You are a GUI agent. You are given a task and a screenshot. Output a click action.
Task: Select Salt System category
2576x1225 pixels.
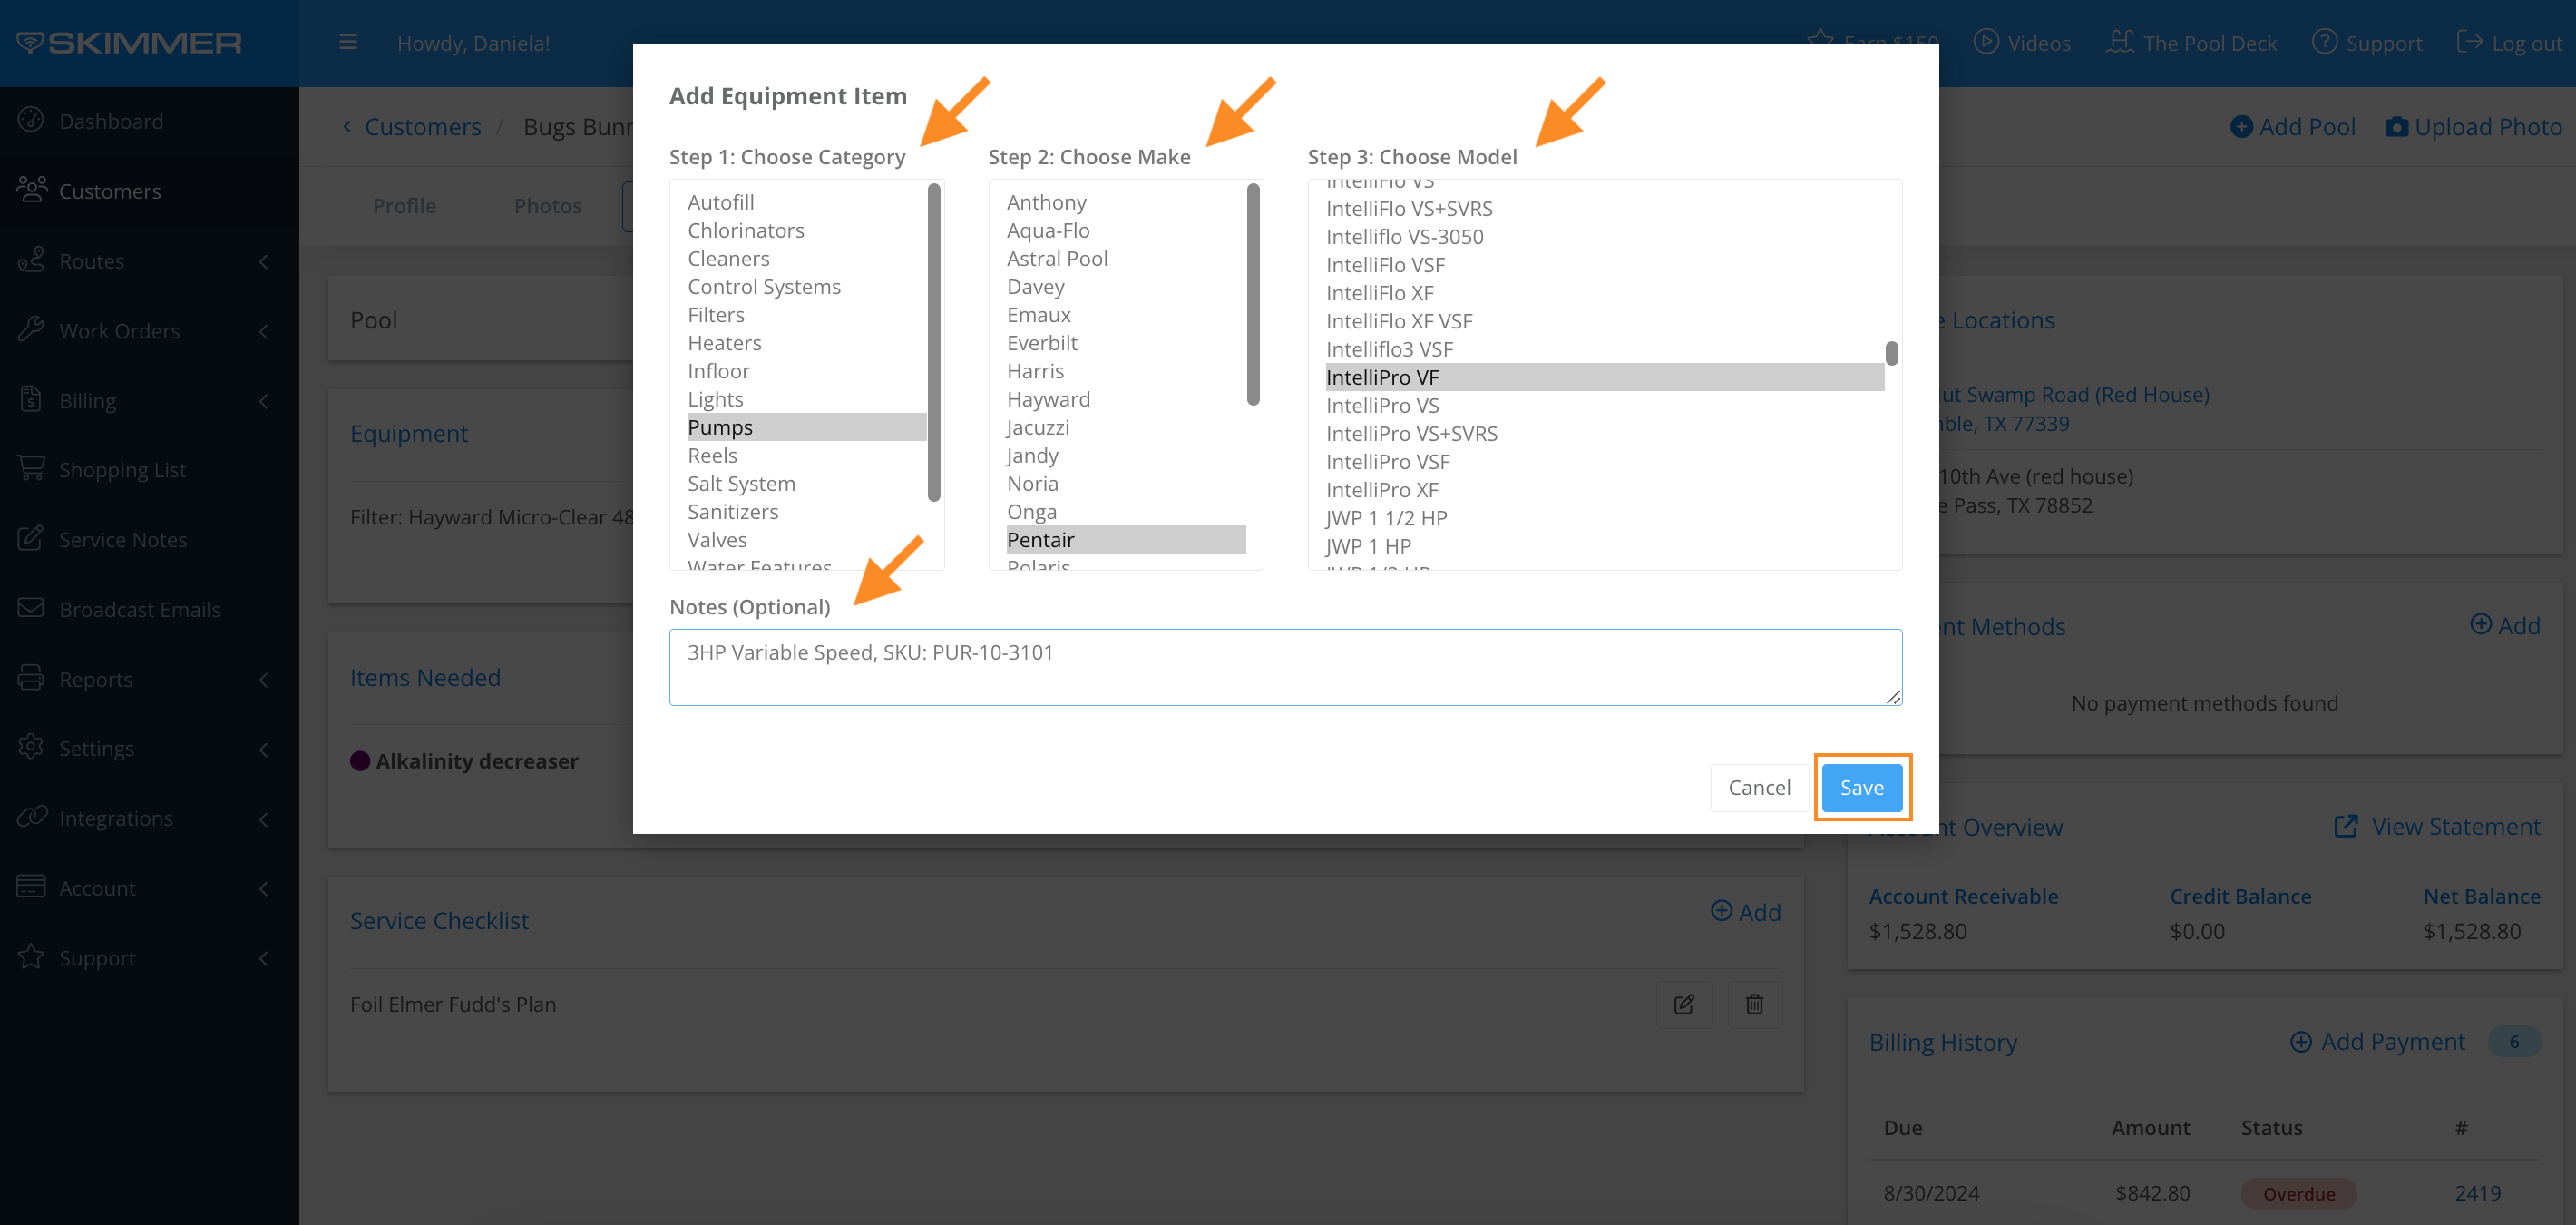(x=806, y=483)
